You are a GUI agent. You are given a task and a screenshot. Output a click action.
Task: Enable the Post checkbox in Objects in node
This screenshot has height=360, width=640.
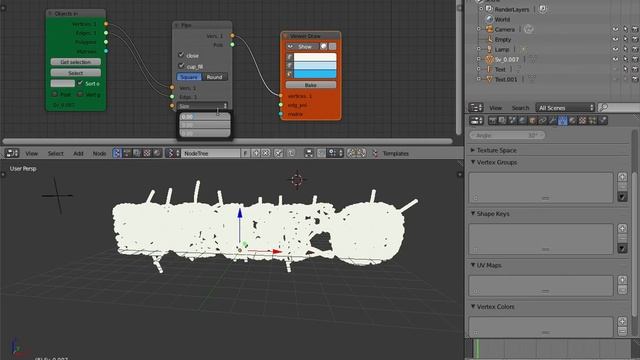pos(55,94)
